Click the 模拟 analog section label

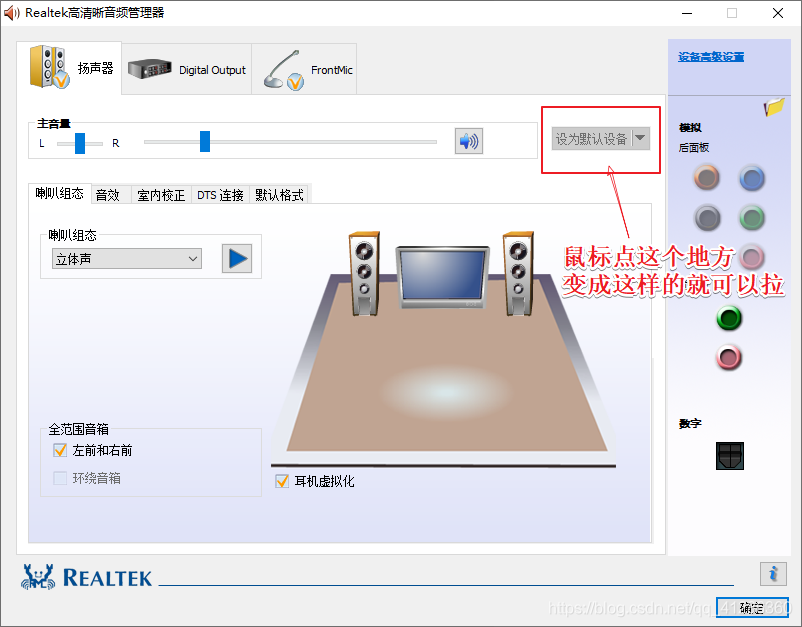tap(690, 127)
